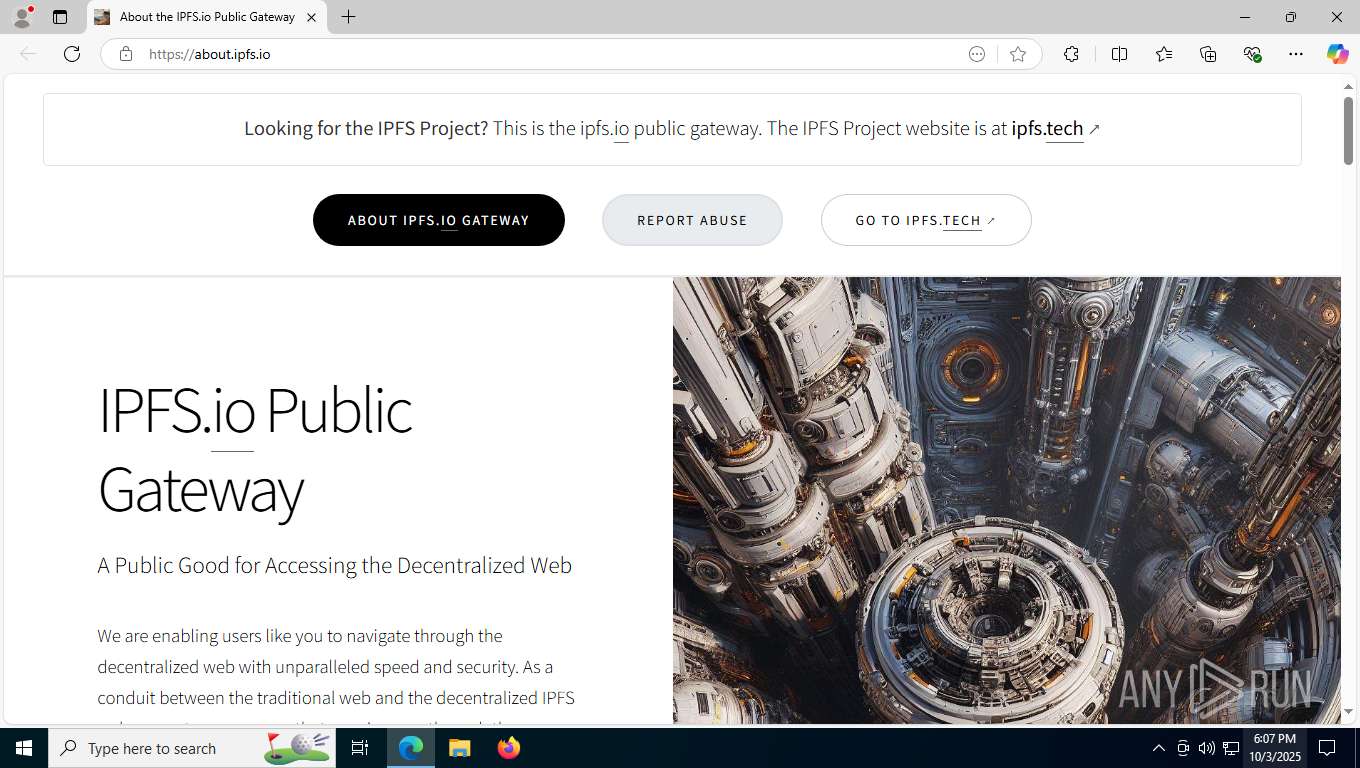Screen dimensions: 1360x768
Task: View site information lock icon
Action: point(126,54)
